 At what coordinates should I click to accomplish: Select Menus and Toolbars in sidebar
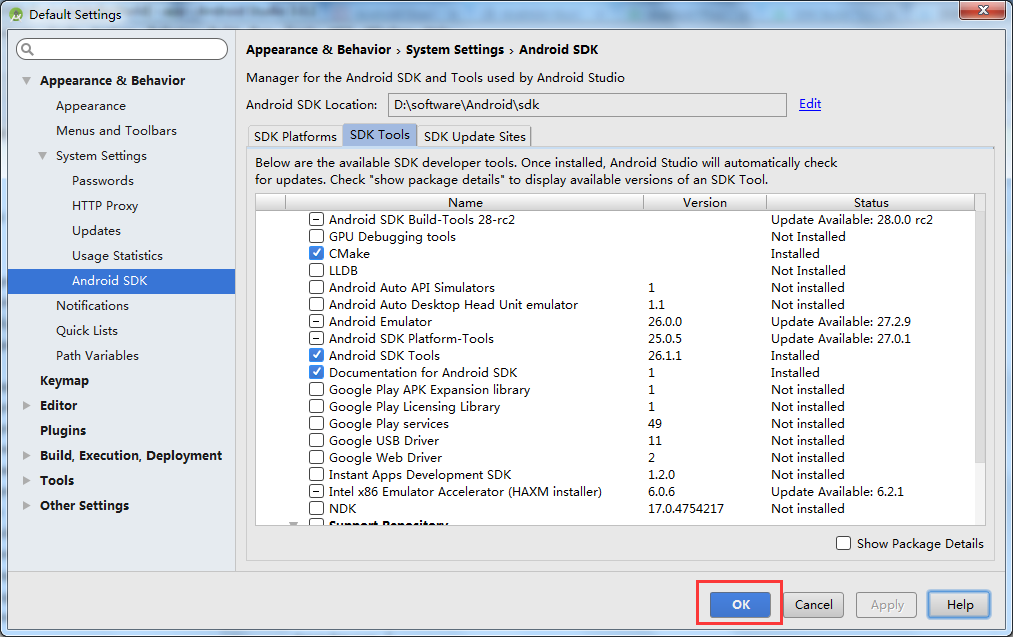[116, 131]
